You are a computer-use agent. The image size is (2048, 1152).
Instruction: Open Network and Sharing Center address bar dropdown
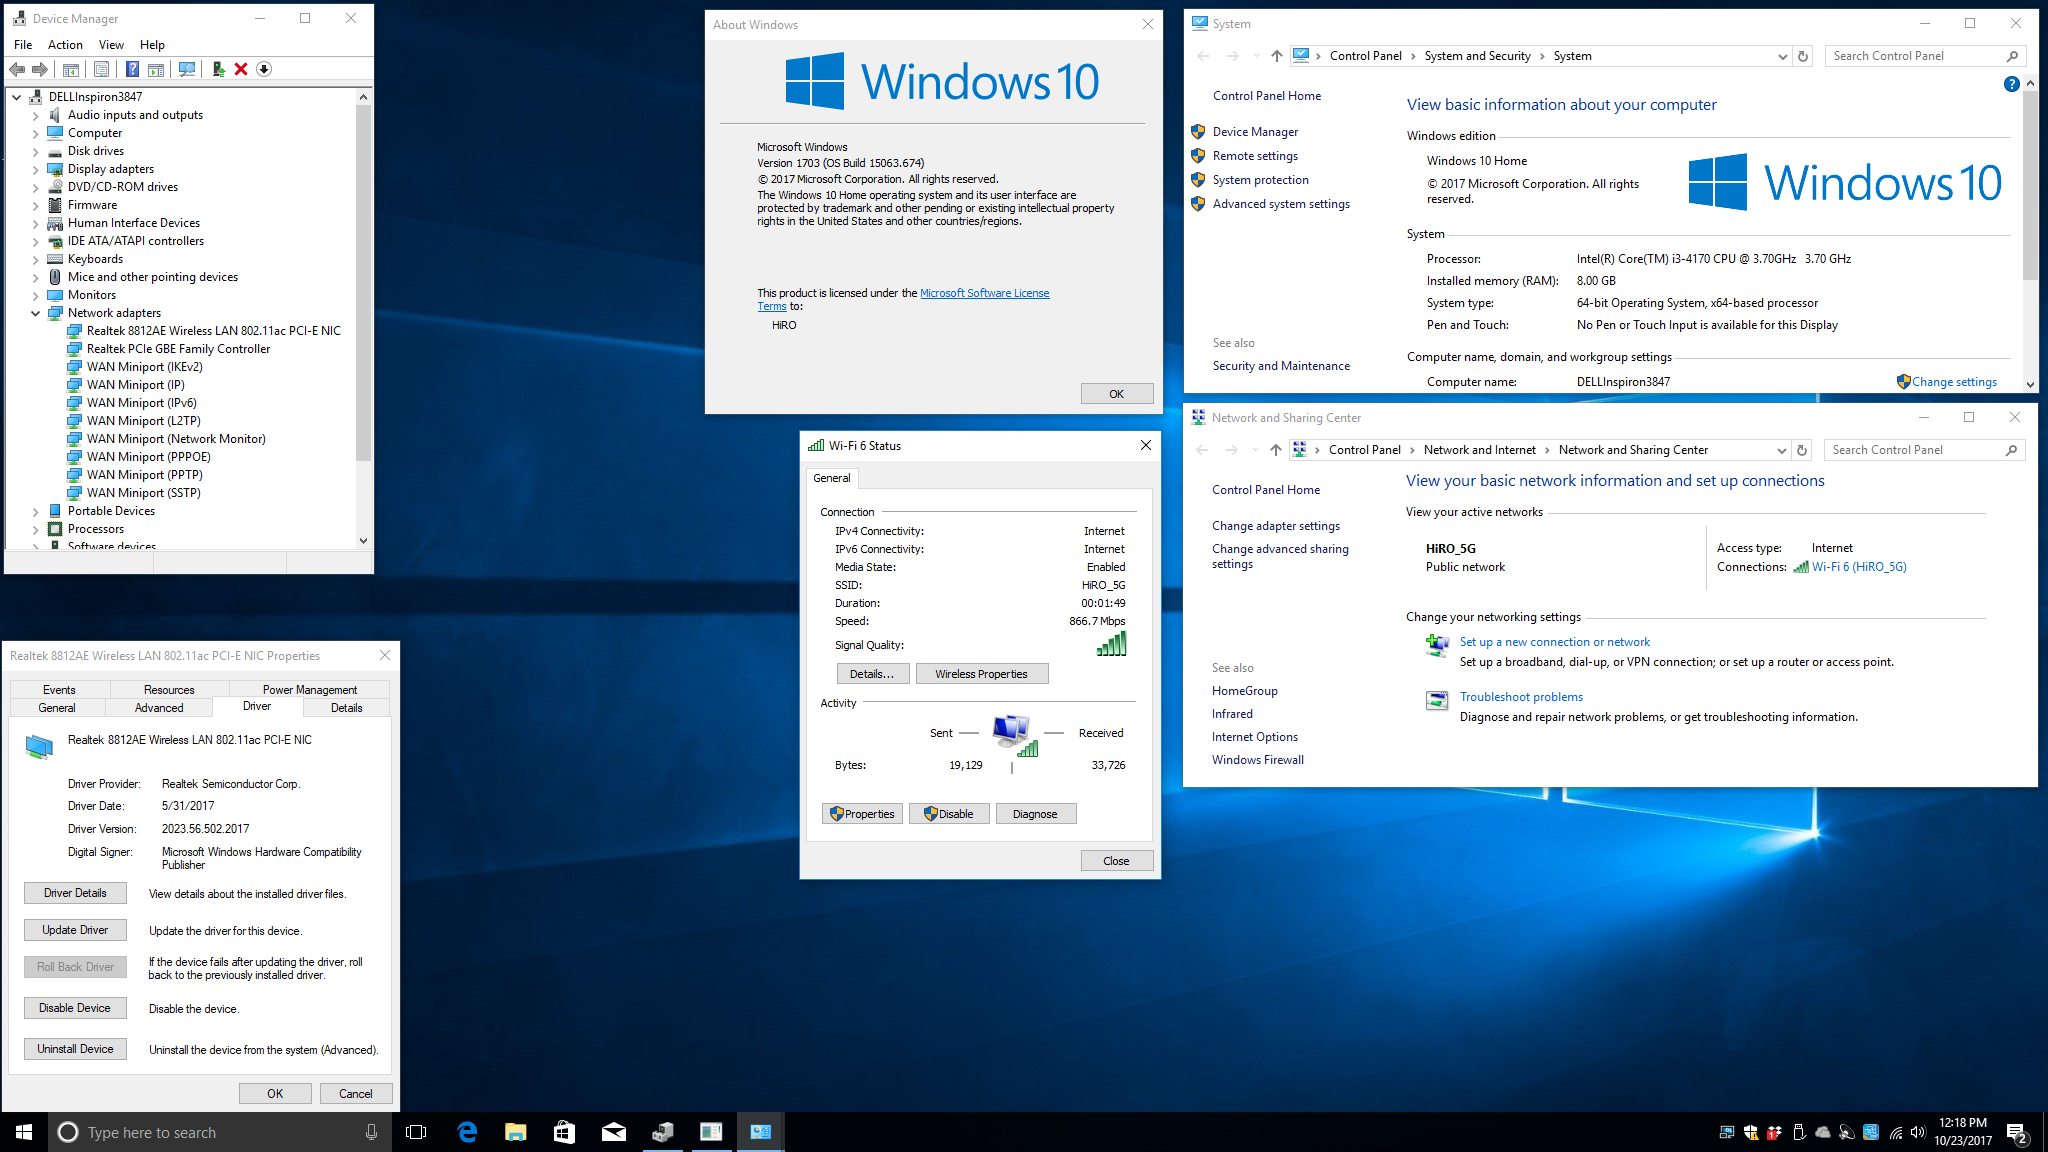(x=1781, y=450)
